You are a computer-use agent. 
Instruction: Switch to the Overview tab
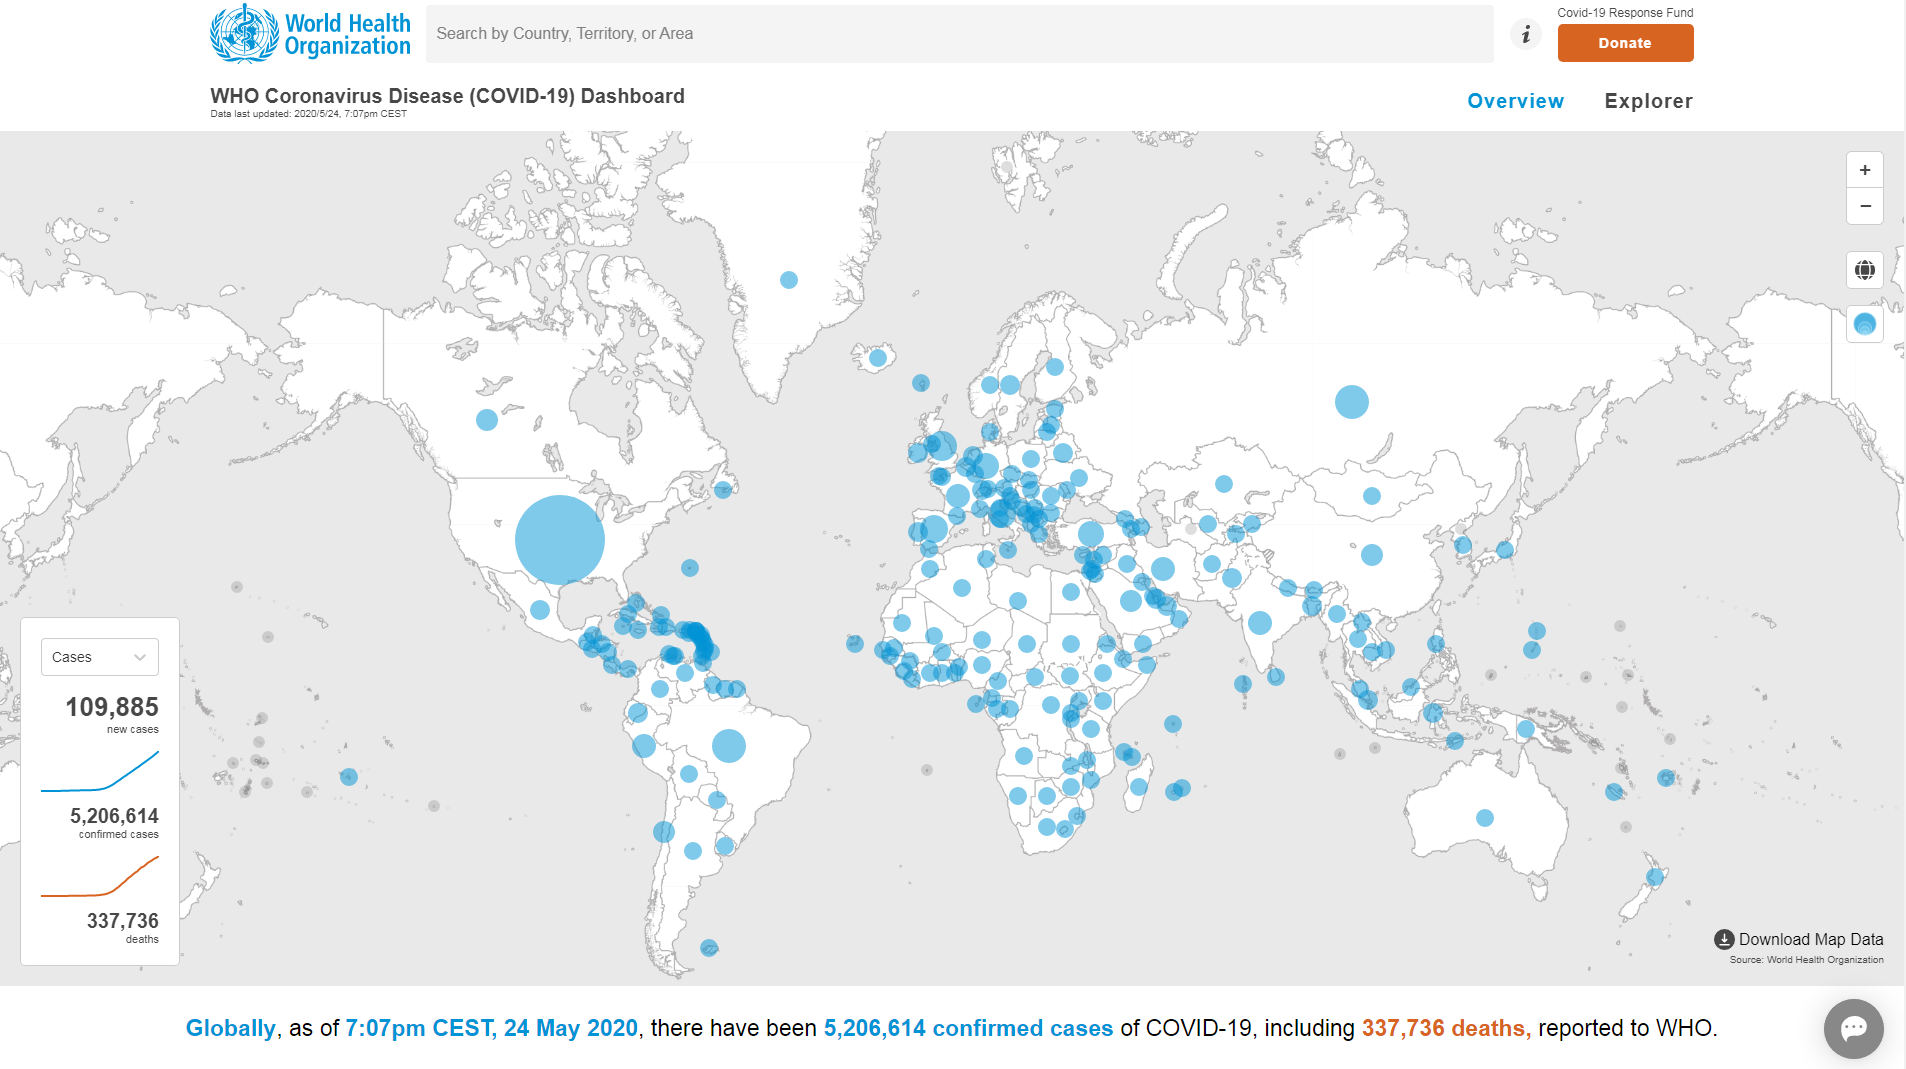[1515, 101]
